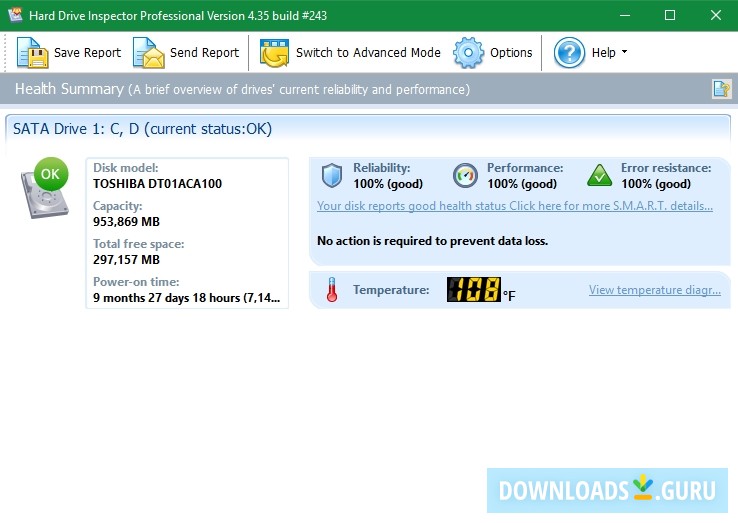Click the Save Report label
Screen dimensions: 738x523
coord(87,52)
